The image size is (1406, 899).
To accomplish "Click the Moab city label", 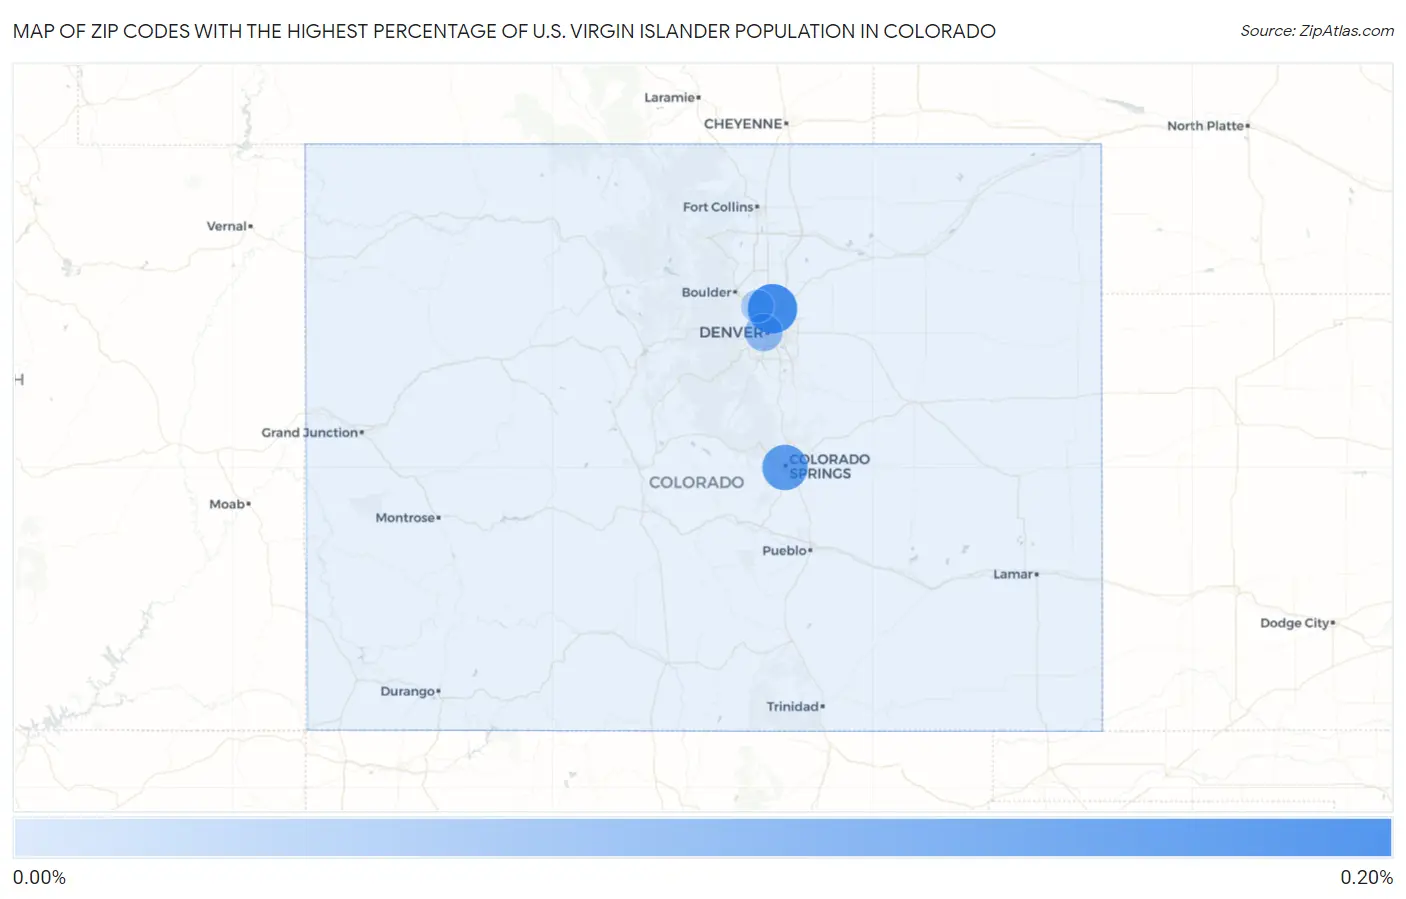I will [227, 504].
